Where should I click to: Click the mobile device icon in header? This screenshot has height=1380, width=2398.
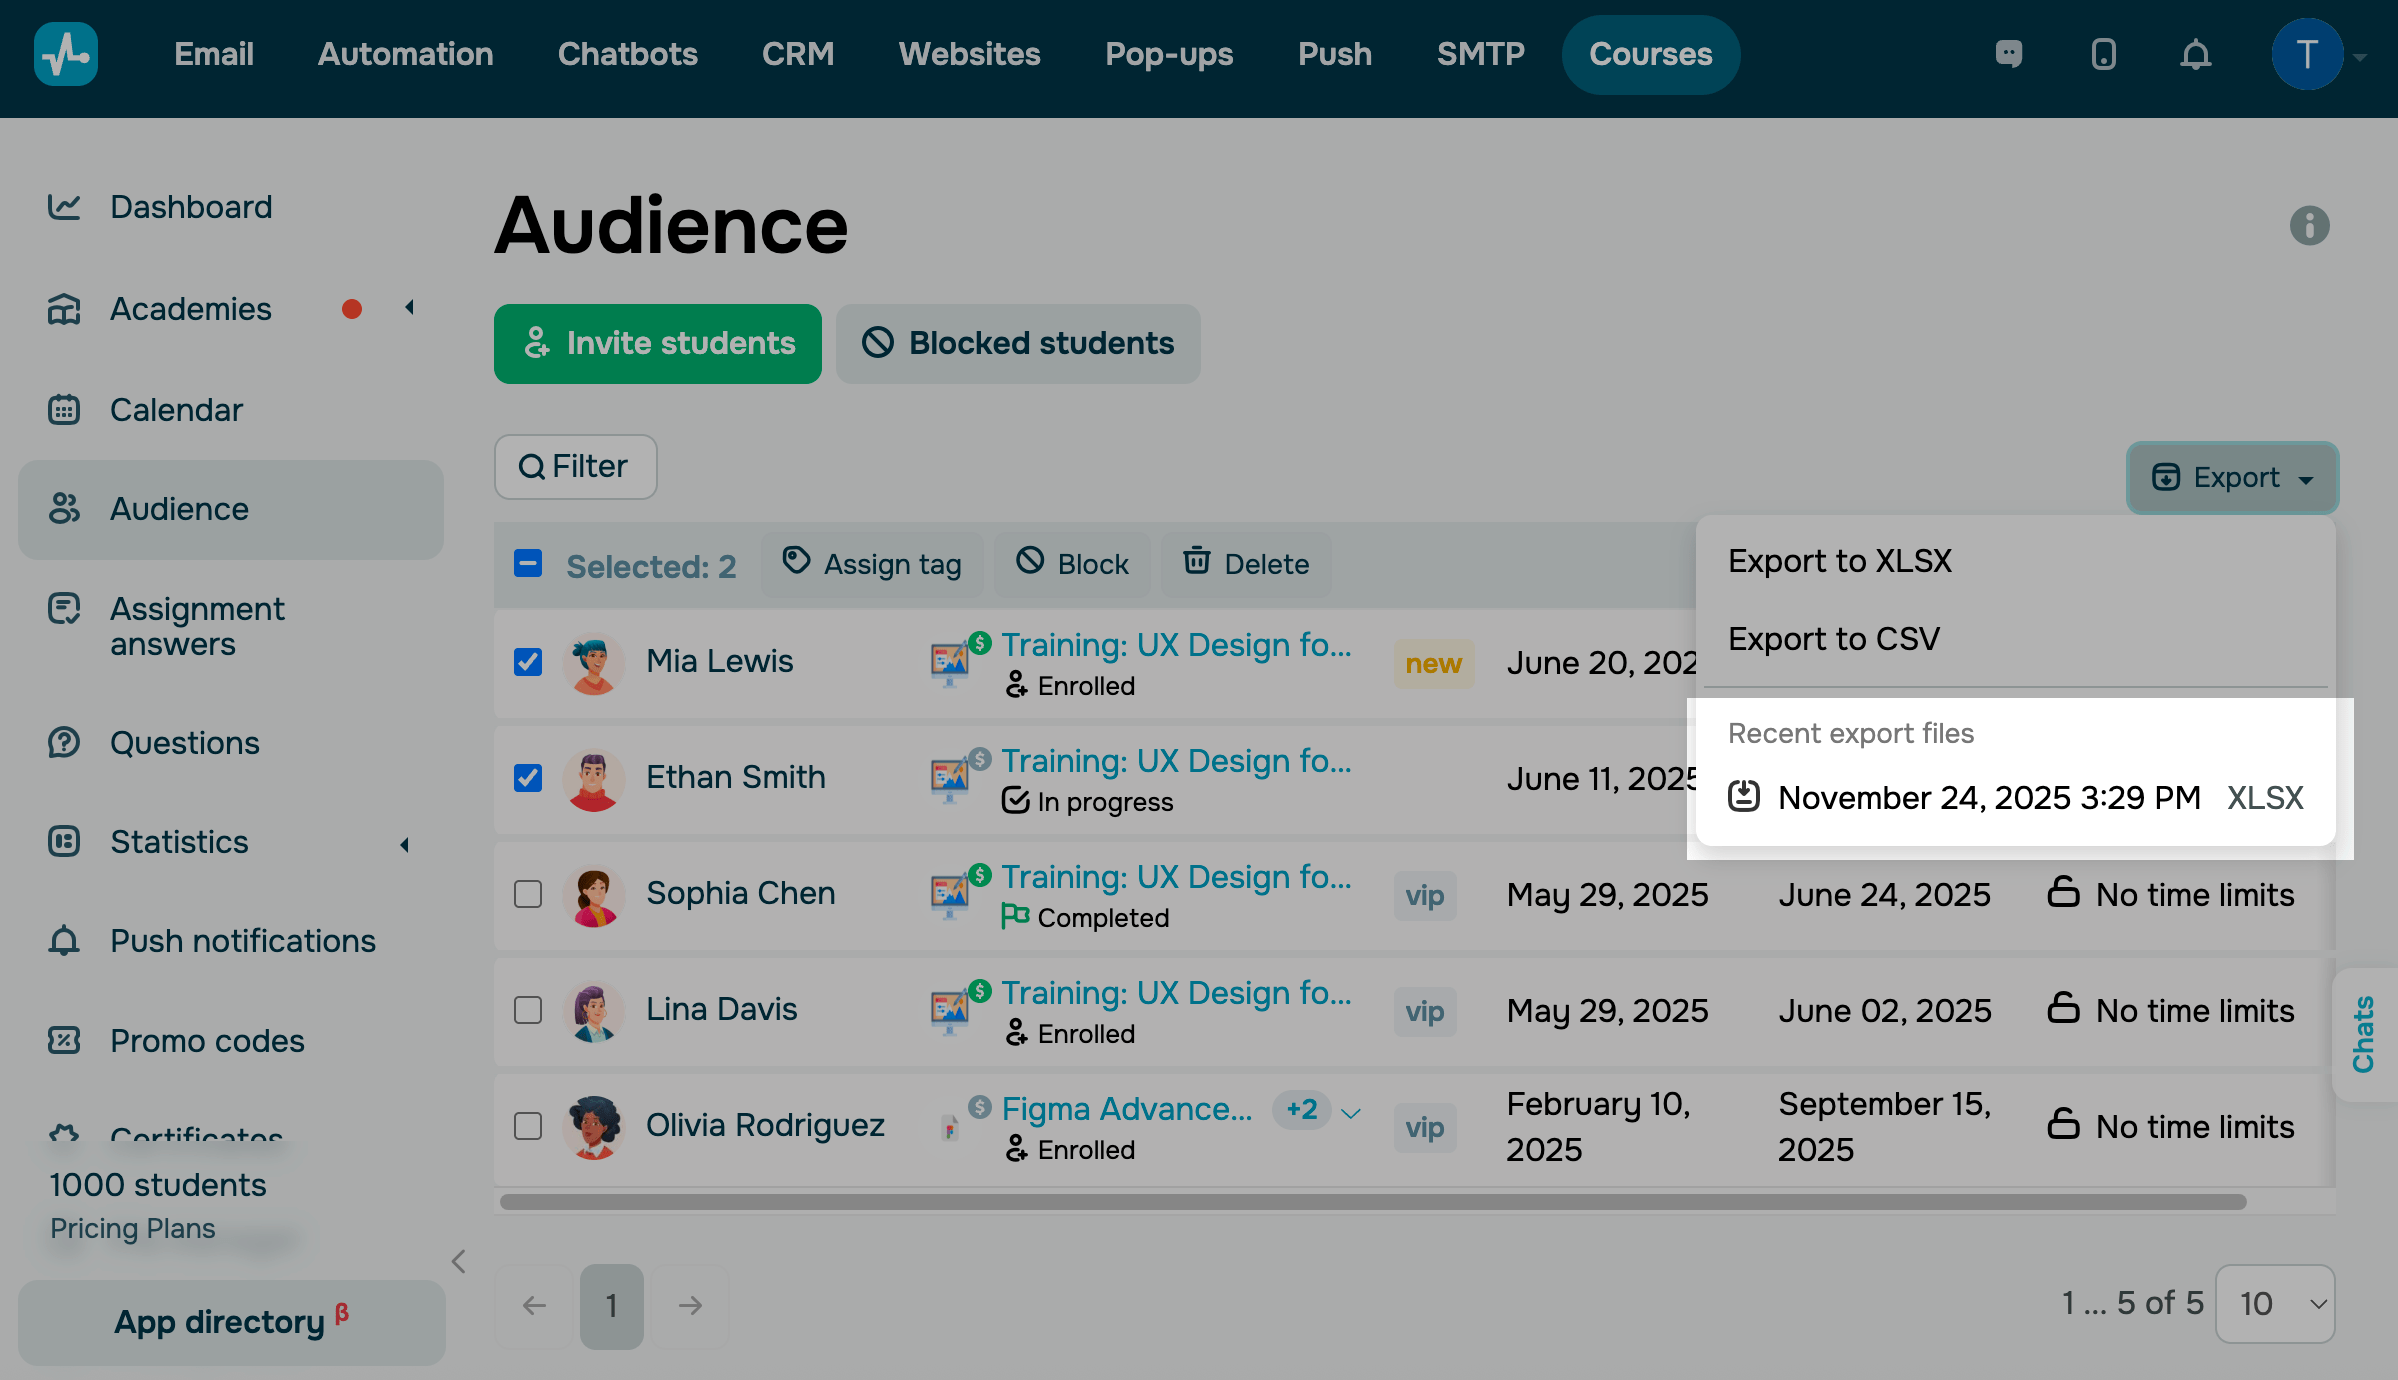point(2103,54)
